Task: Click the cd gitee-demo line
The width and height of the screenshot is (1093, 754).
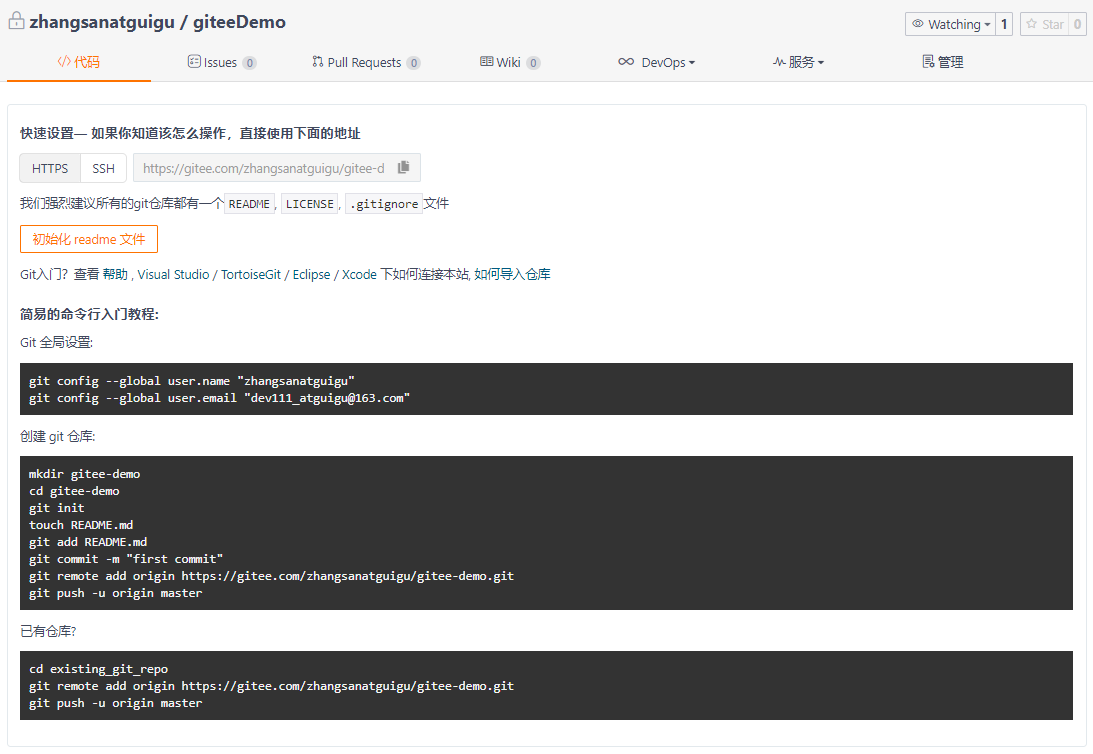Action: point(74,491)
